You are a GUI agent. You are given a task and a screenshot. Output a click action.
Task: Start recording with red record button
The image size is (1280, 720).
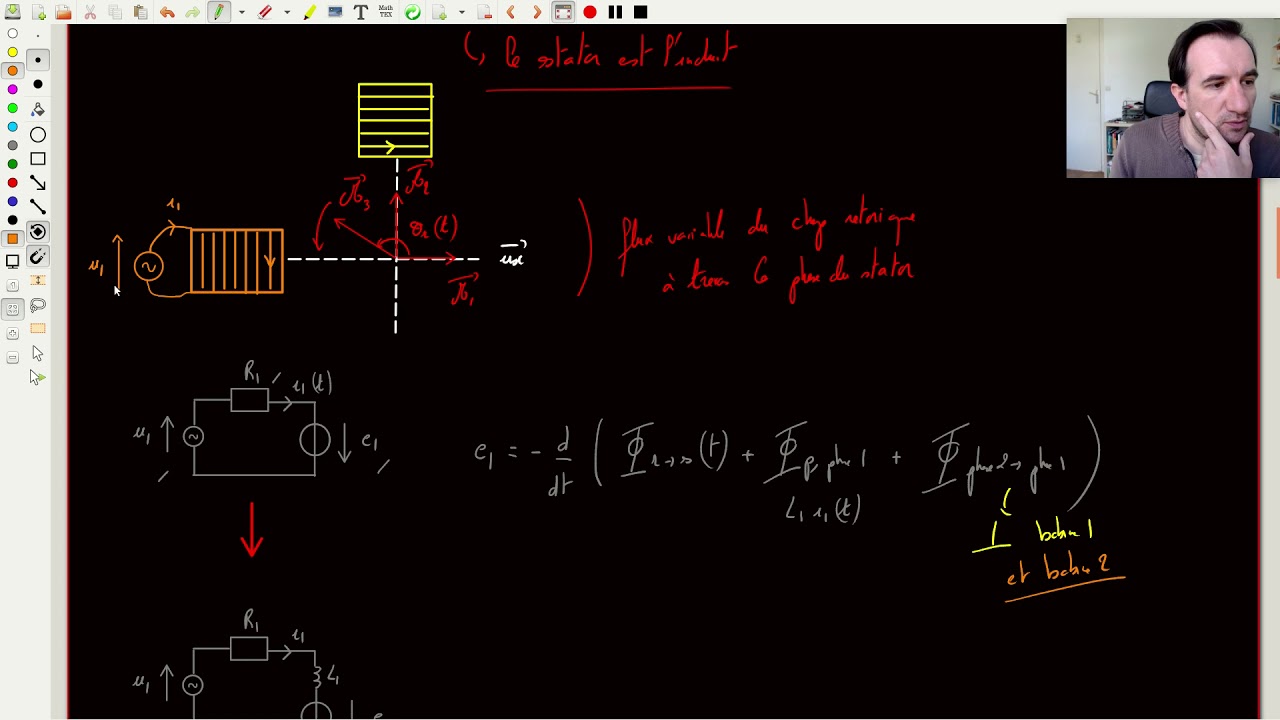click(x=590, y=12)
